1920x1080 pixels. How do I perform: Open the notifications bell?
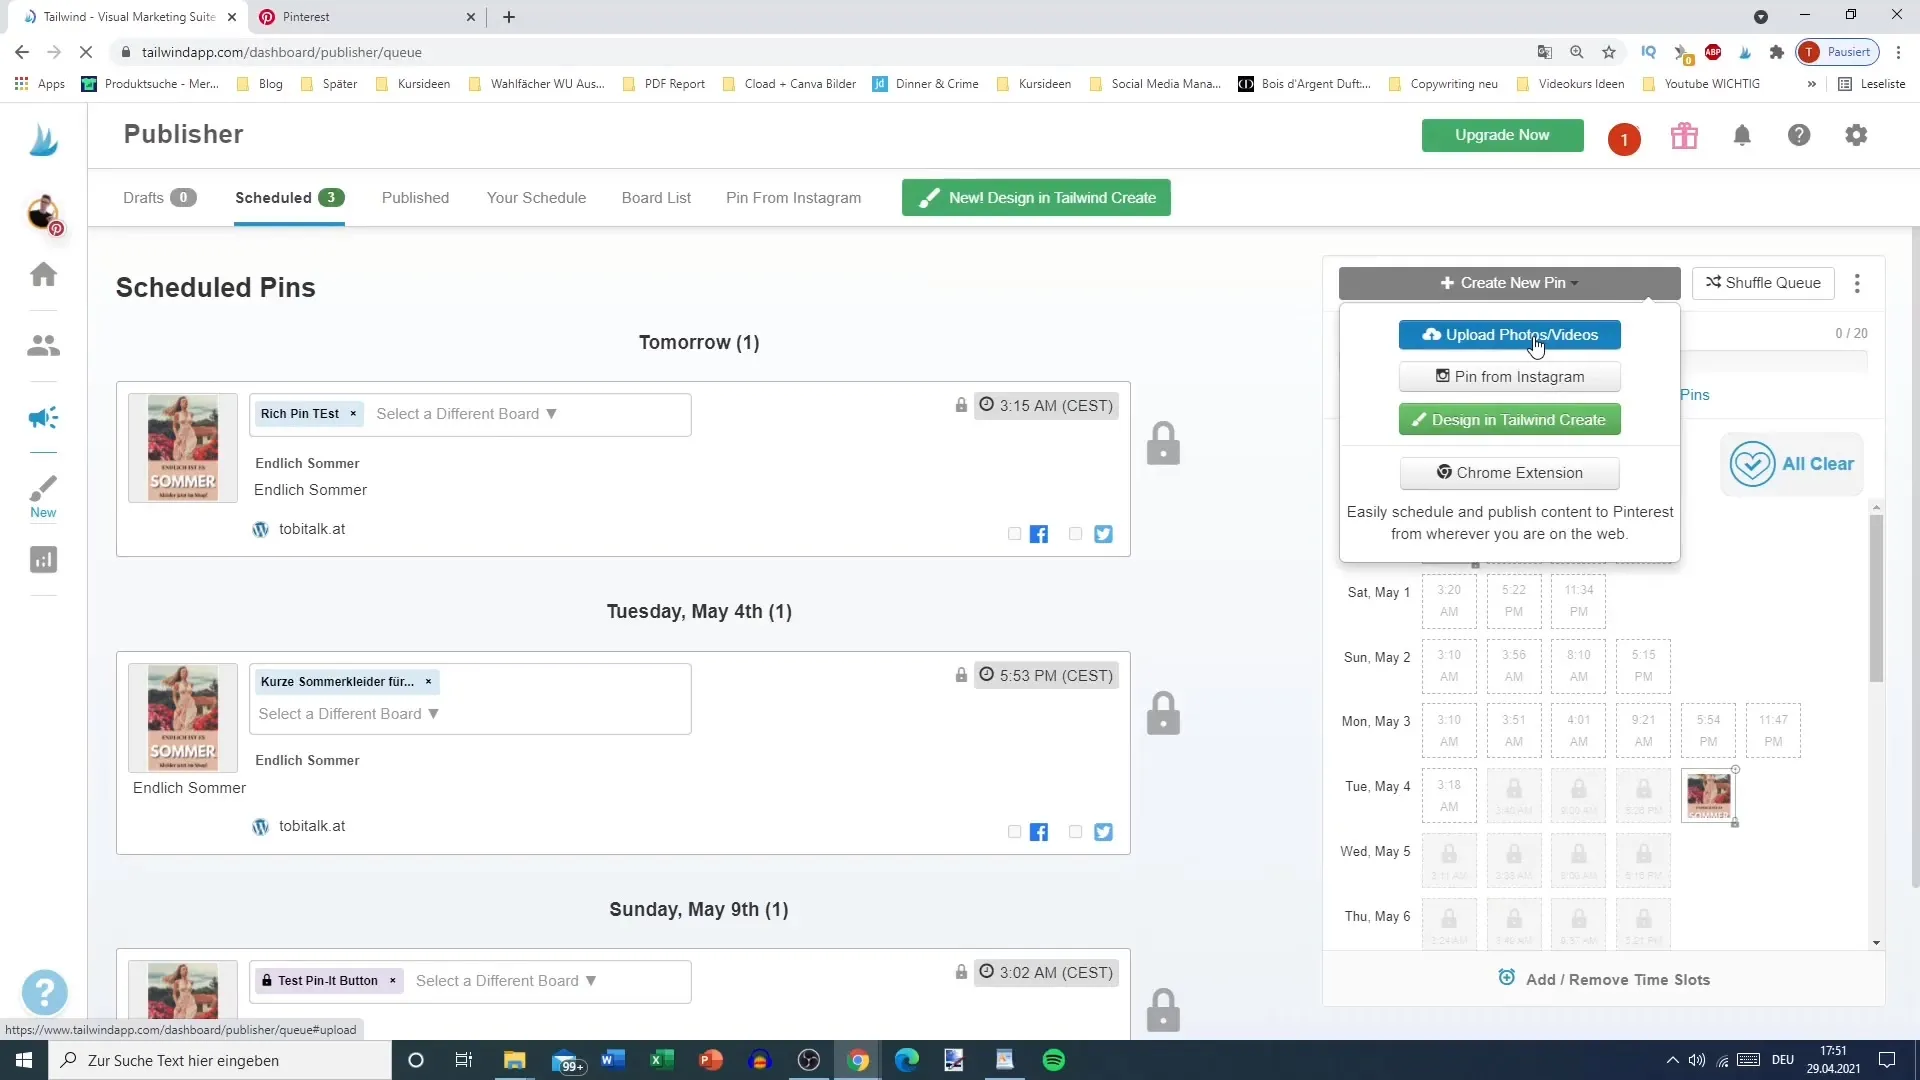coord(1742,135)
